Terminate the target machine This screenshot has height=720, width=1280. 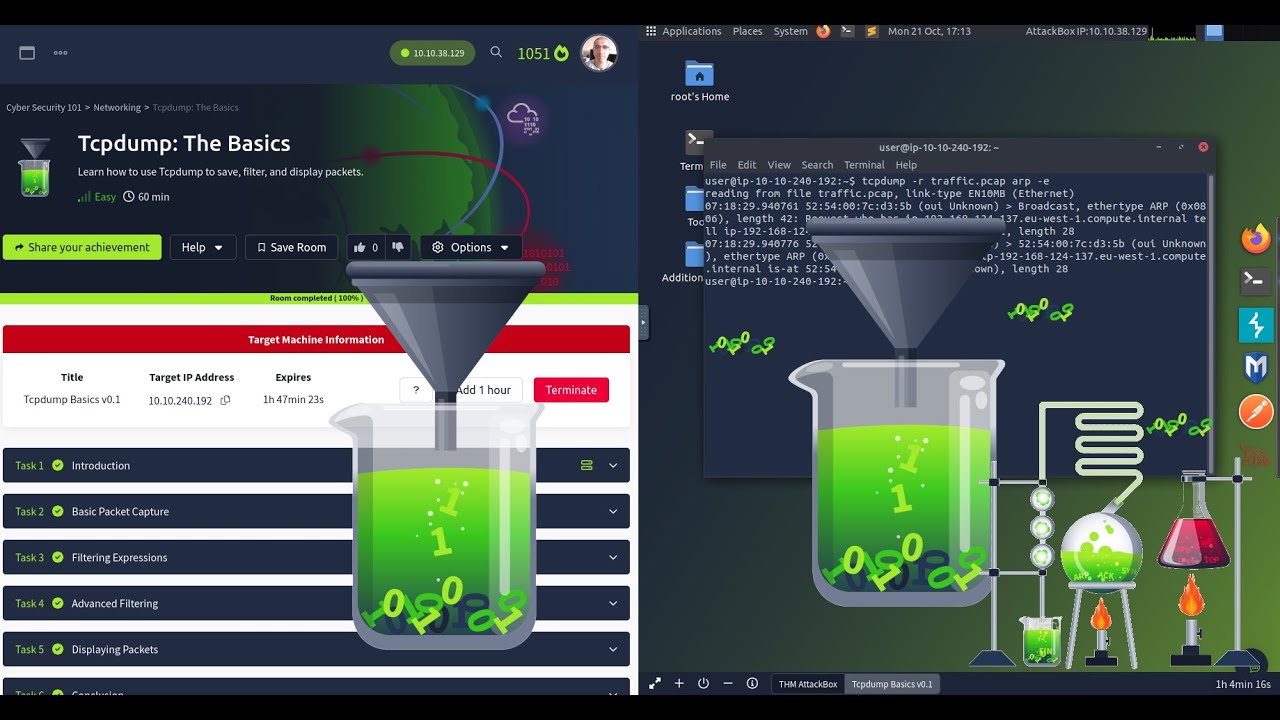pyautogui.click(x=571, y=390)
